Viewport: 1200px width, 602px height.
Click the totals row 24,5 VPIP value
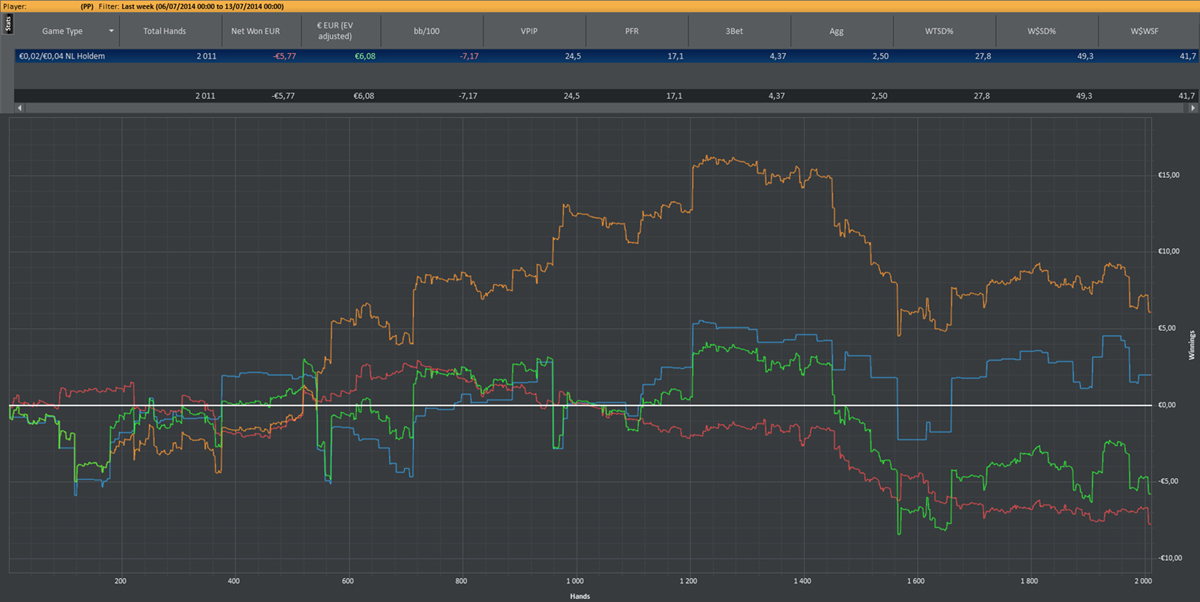pyautogui.click(x=571, y=96)
